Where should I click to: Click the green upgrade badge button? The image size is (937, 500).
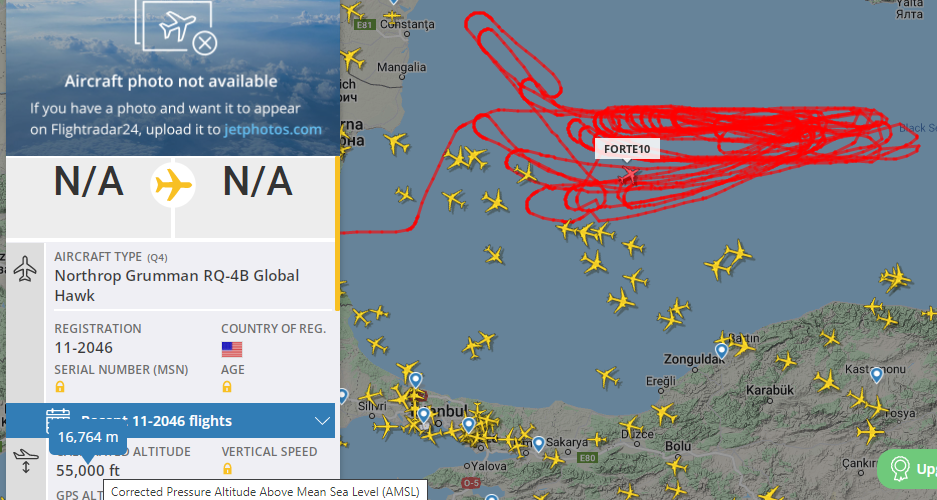[x=907, y=469]
